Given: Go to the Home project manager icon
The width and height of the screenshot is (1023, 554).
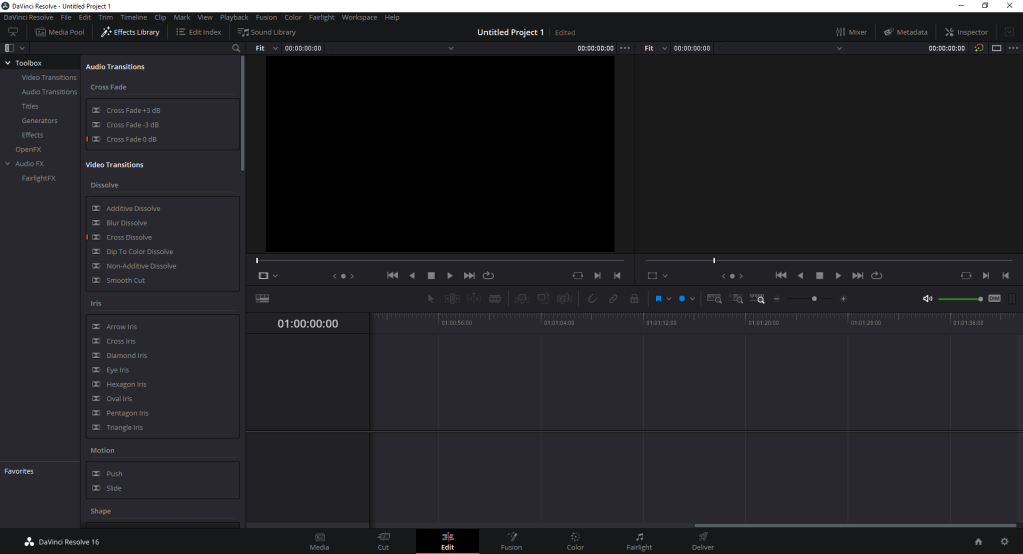Looking at the screenshot, I should [x=978, y=542].
